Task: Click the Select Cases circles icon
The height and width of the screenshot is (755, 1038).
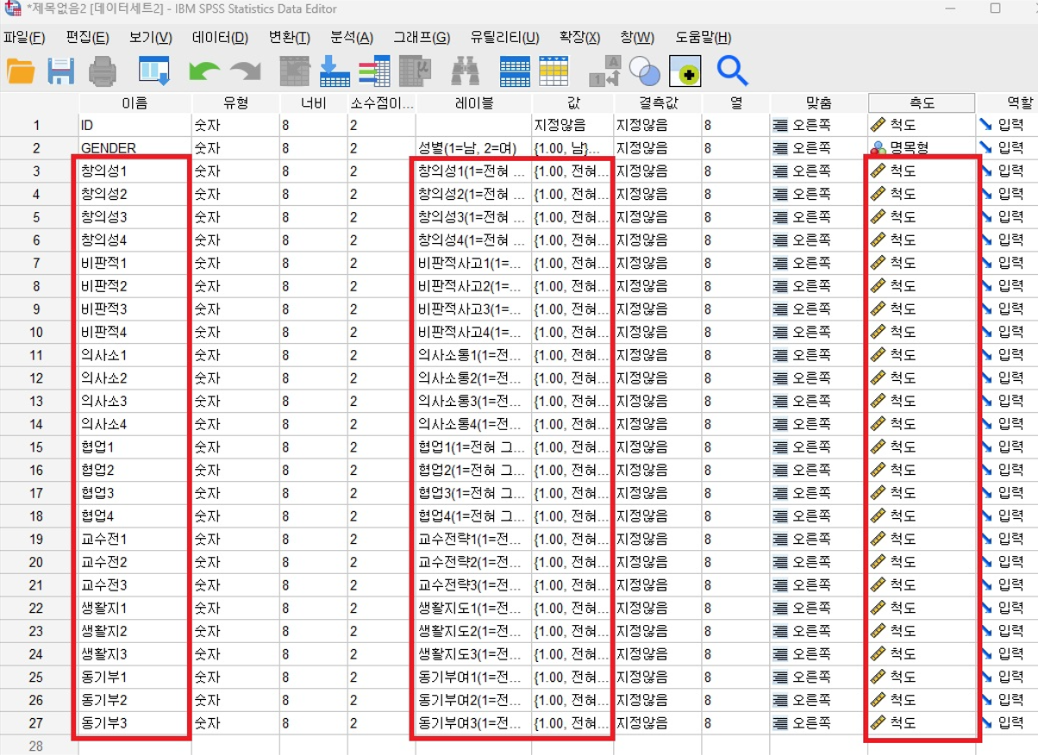Action: tap(644, 71)
